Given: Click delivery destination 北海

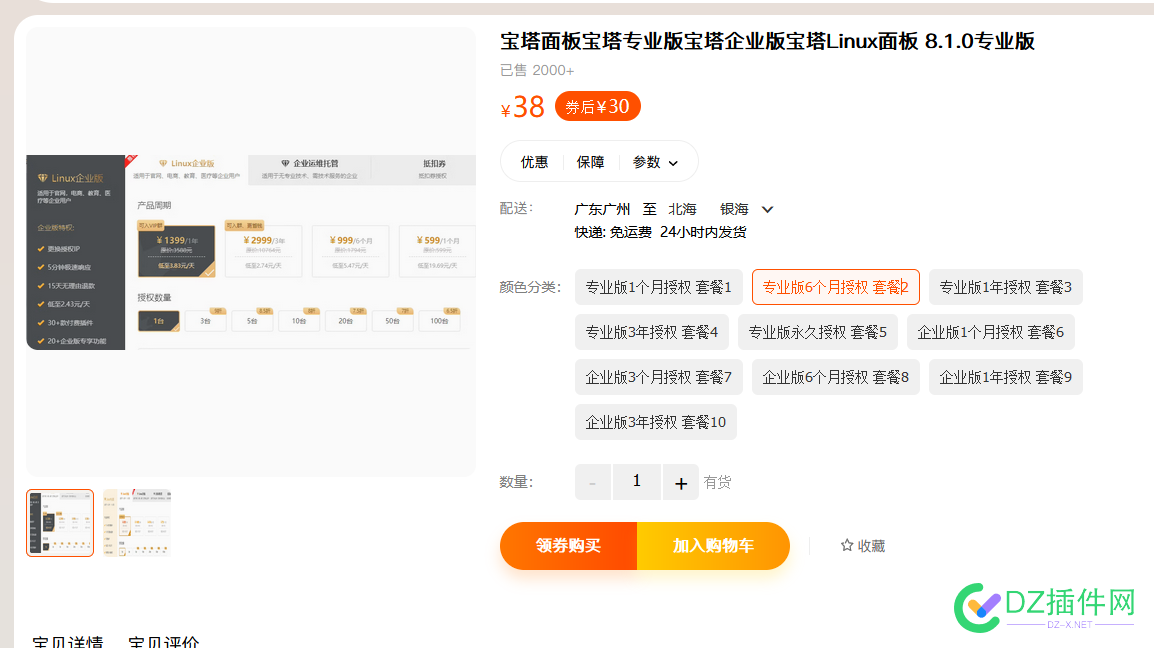Looking at the screenshot, I should [682, 209].
